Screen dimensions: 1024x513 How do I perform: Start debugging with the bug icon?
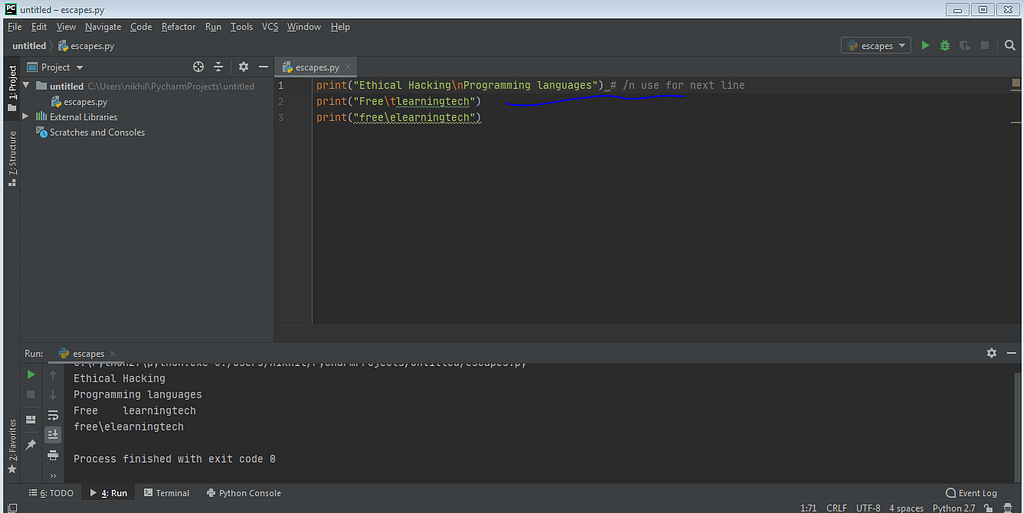[x=945, y=46]
